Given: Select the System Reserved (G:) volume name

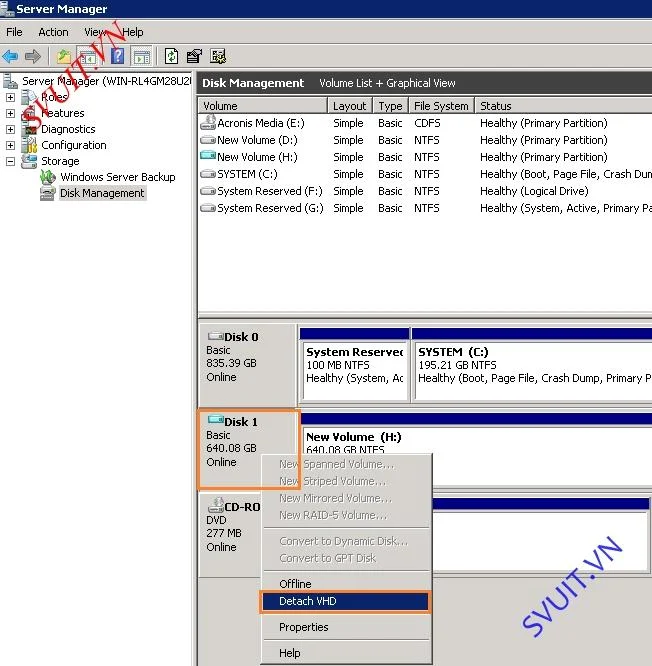Looking at the screenshot, I should (270, 208).
